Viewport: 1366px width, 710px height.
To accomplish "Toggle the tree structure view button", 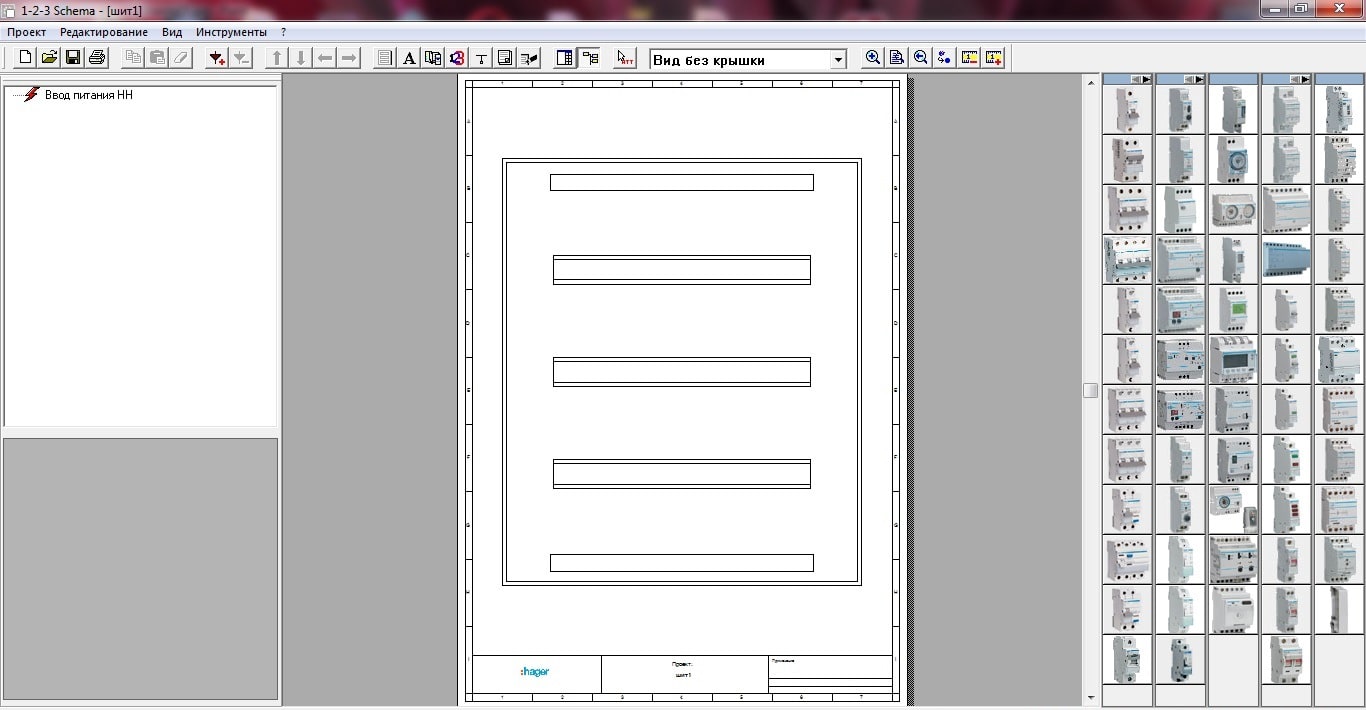I will pos(590,58).
